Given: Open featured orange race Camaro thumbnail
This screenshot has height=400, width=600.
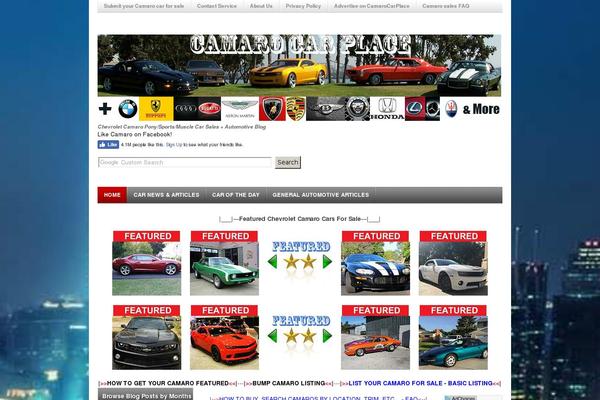Looking at the screenshot, I should (x=375, y=337).
